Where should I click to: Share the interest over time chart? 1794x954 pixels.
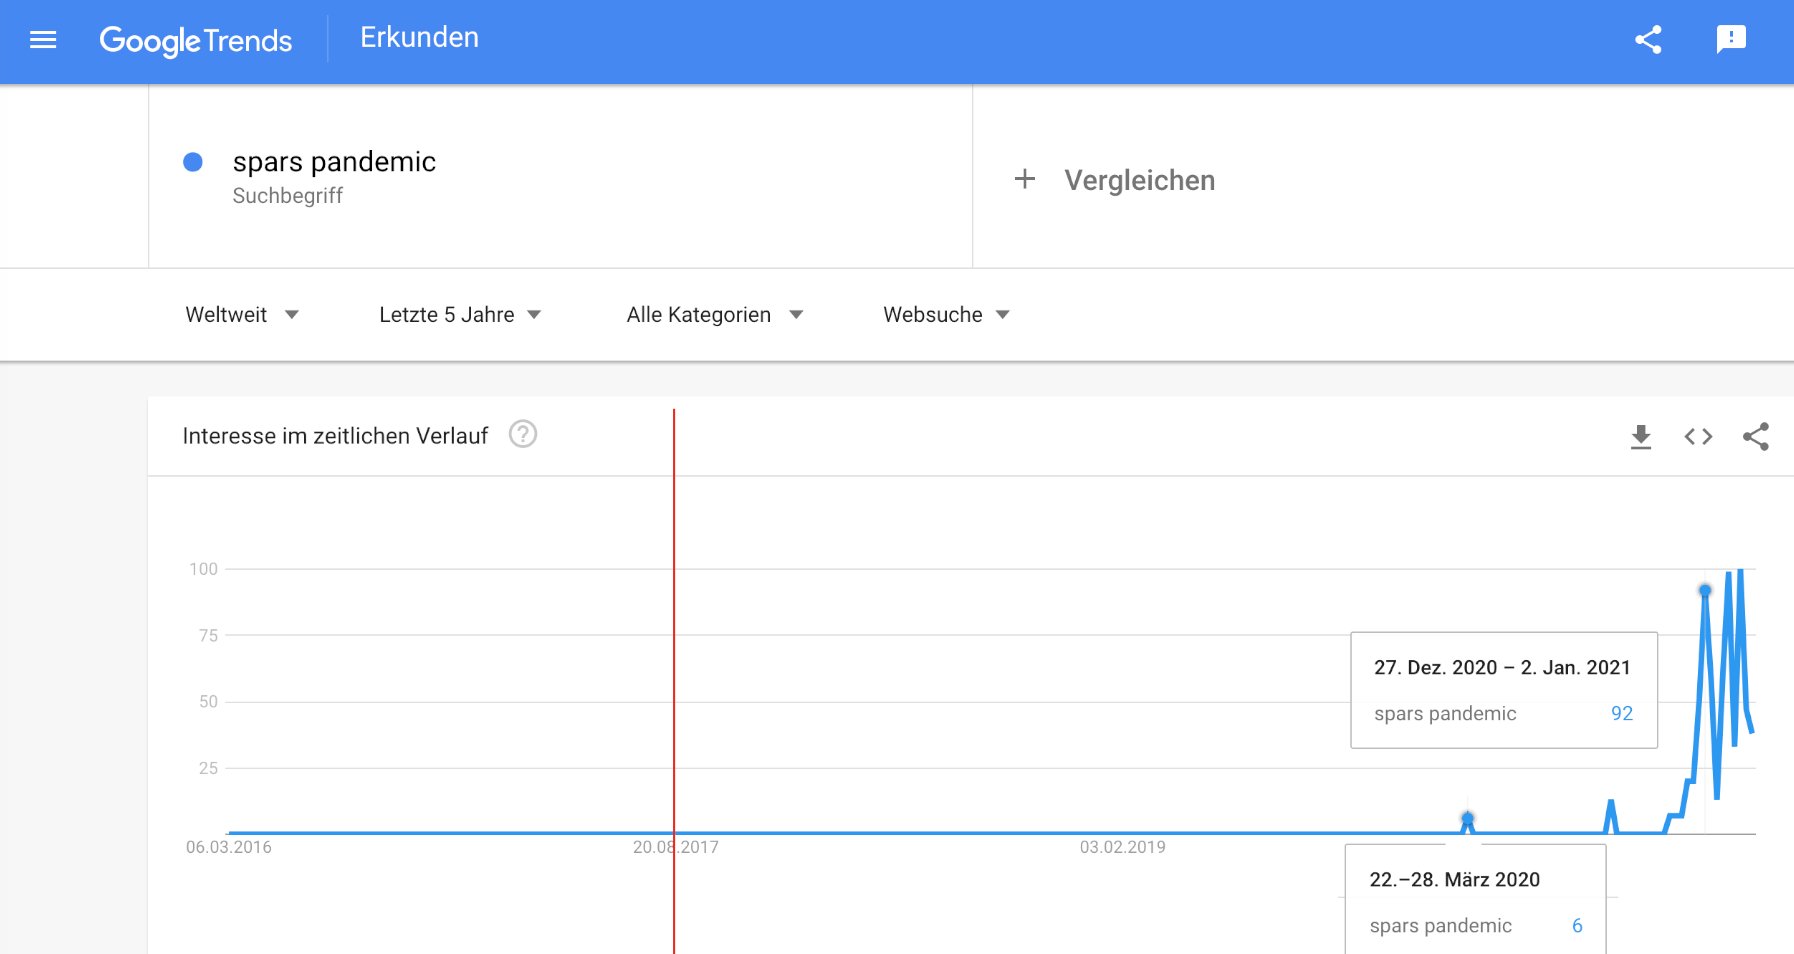tap(1756, 437)
